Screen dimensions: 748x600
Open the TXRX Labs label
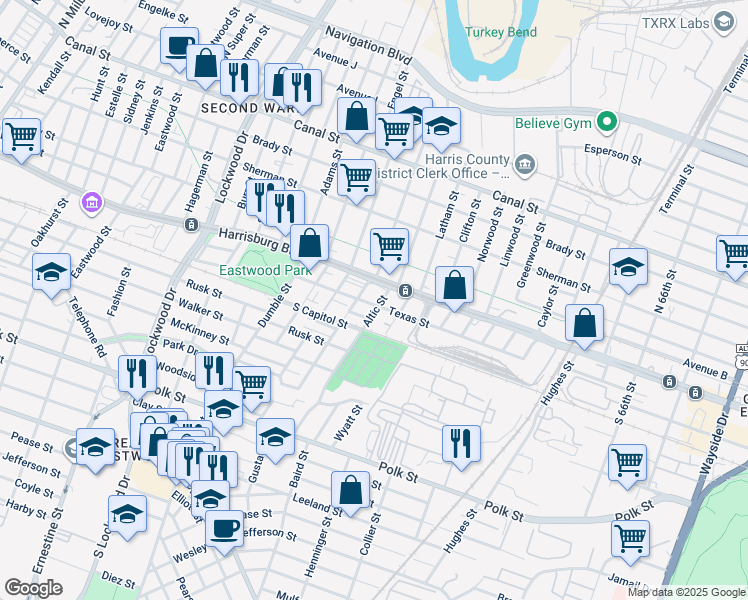[x=675, y=23]
